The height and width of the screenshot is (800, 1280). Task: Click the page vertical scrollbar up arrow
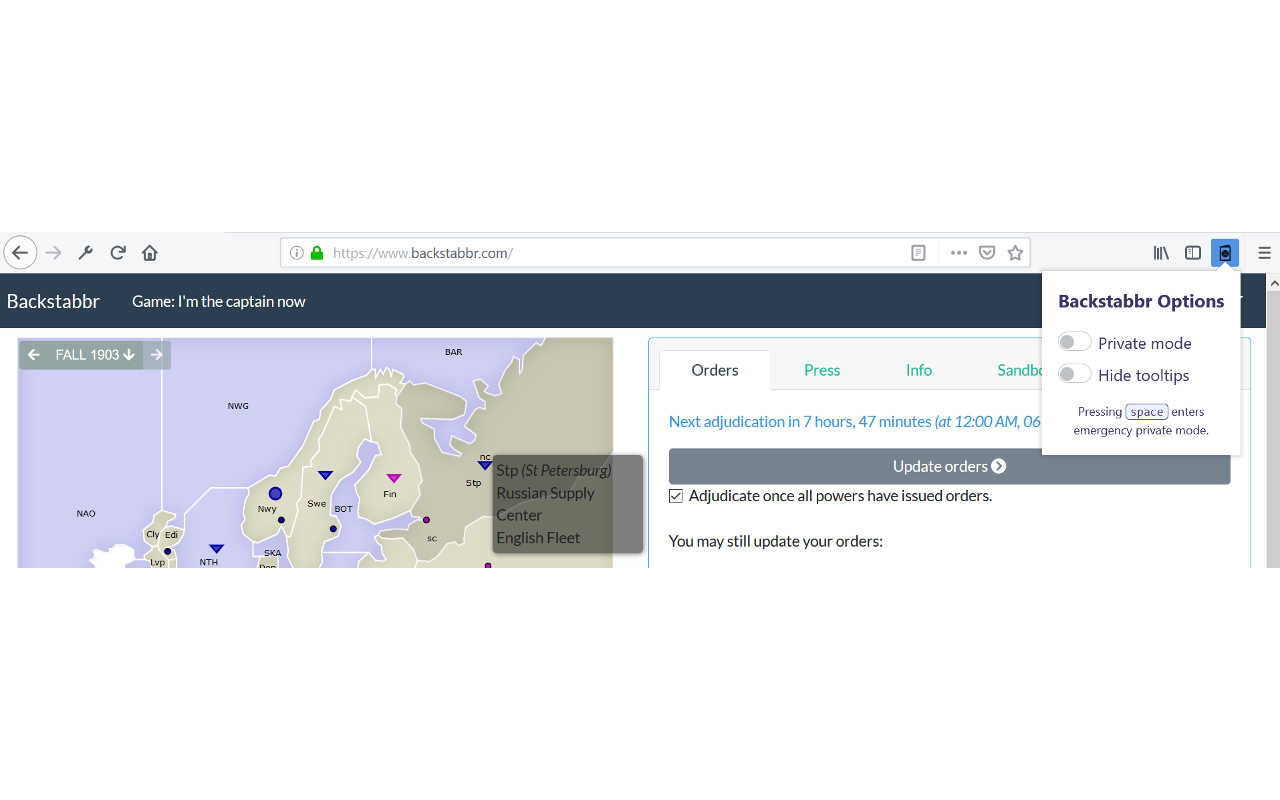(x=1273, y=284)
